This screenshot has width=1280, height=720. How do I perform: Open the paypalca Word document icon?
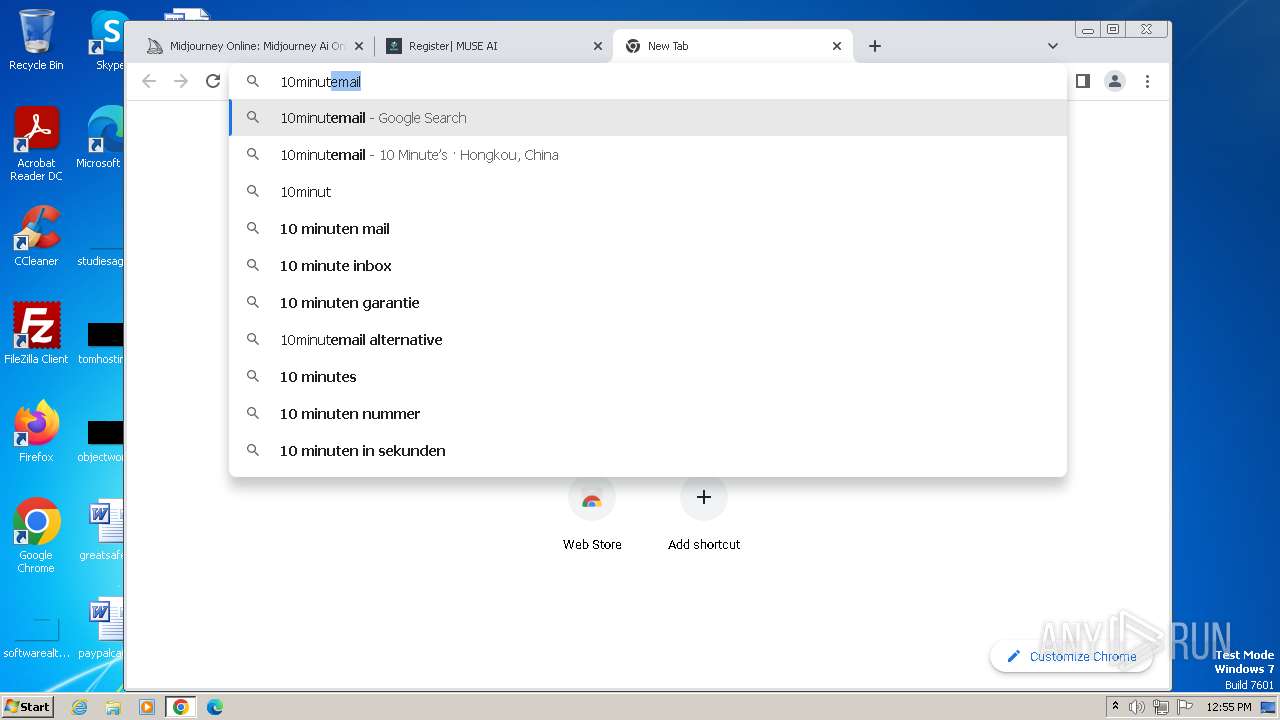coord(101,628)
